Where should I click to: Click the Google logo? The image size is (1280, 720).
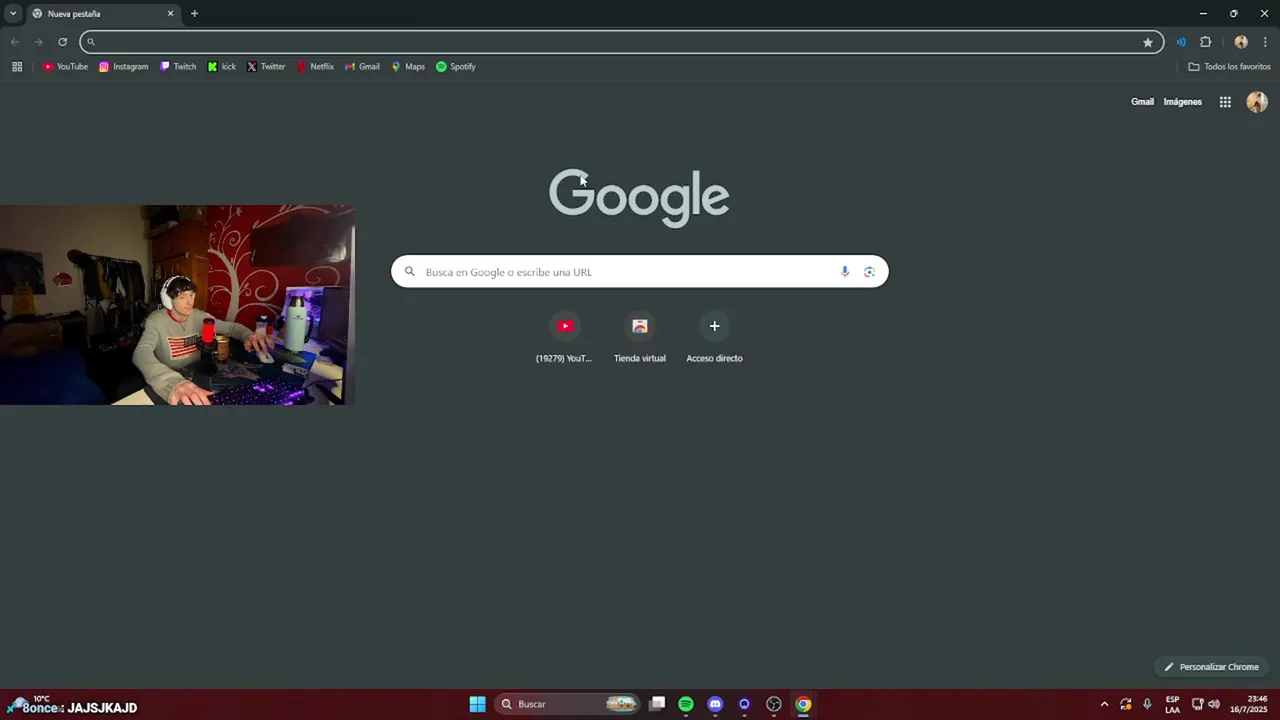[639, 197]
